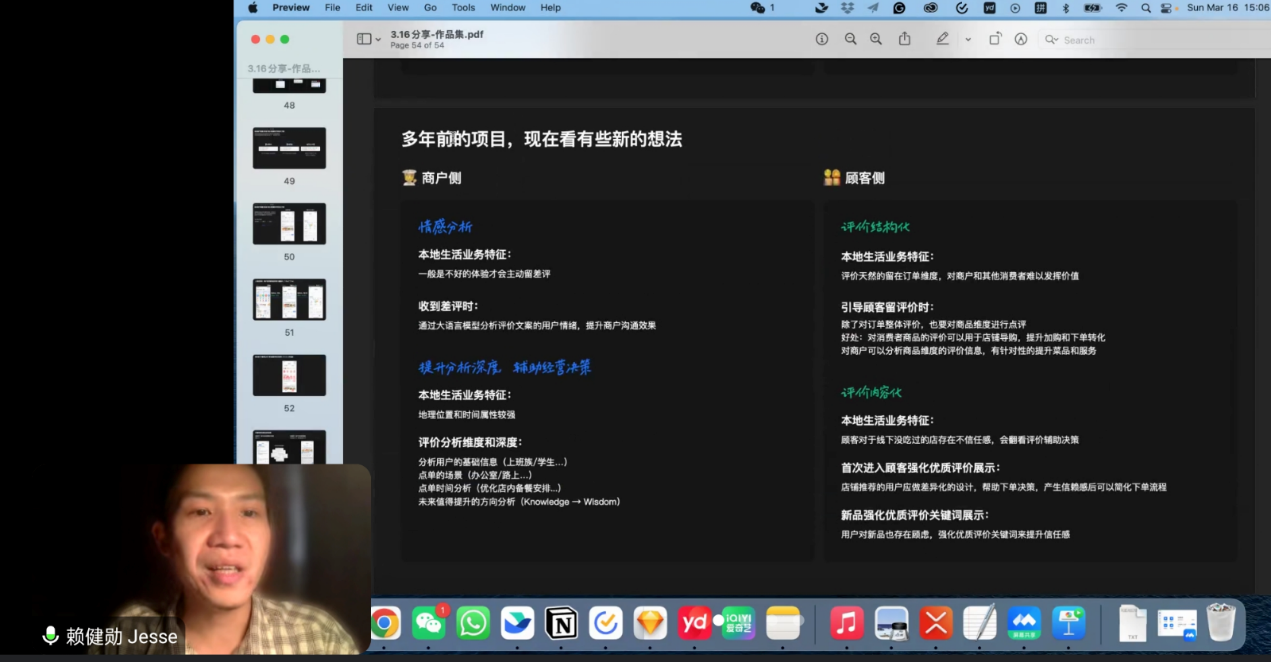The height and width of the screenshot is (662, 1271).
Task: Zoom in using the plus magnifier
Action: pyautogui.click(x=876, y=39)
